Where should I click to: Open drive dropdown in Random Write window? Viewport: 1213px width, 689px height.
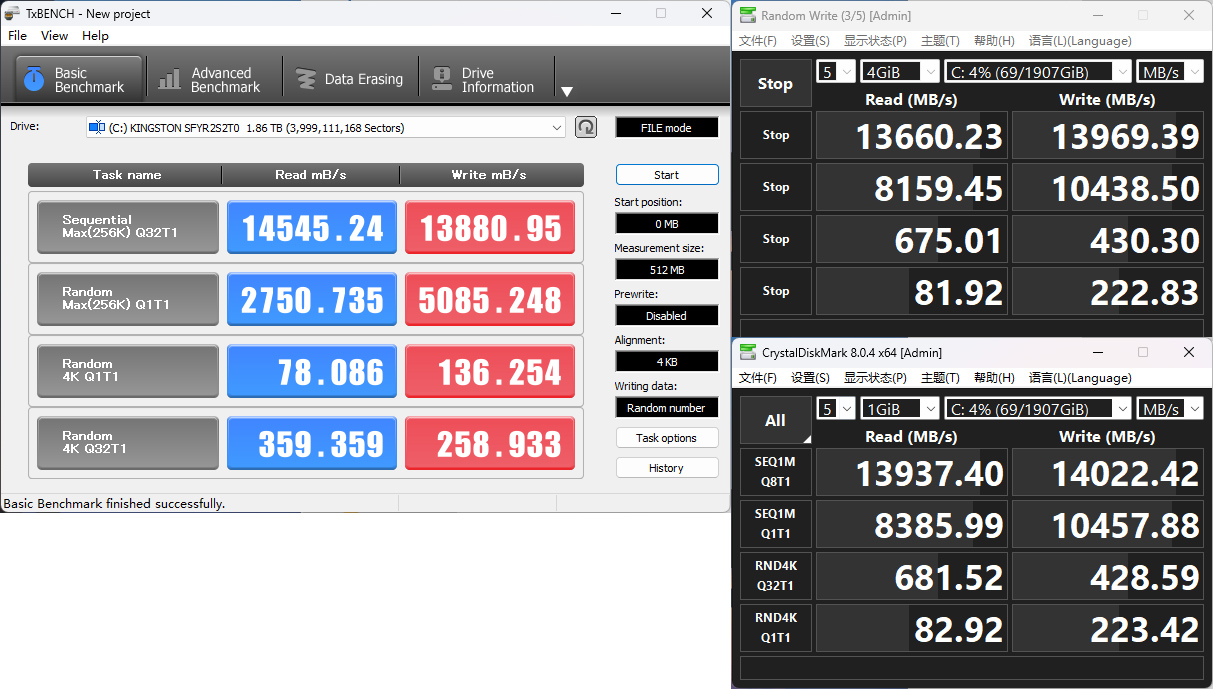1038,71
